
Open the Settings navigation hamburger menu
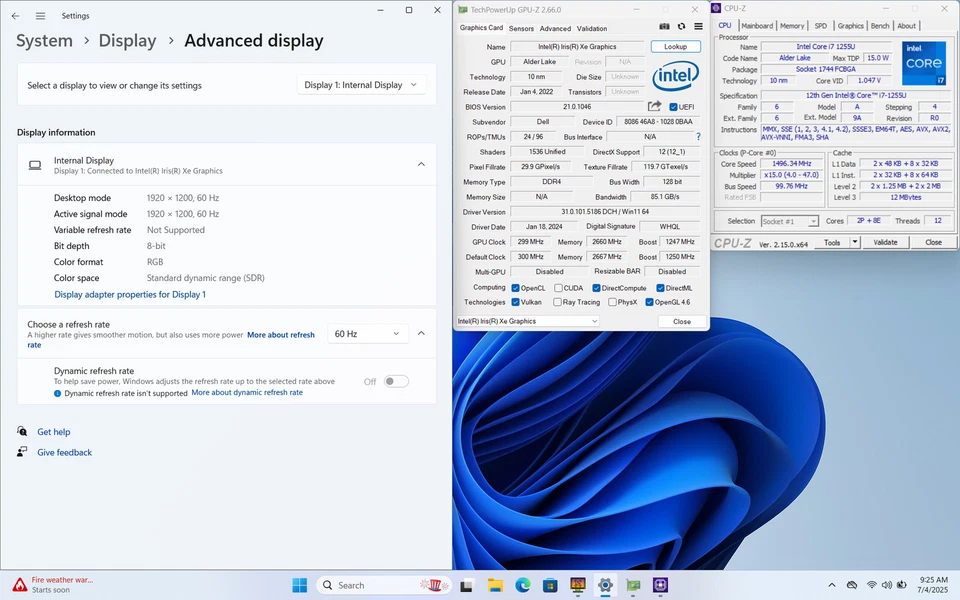pyautogui.click(x=40, y=16)
